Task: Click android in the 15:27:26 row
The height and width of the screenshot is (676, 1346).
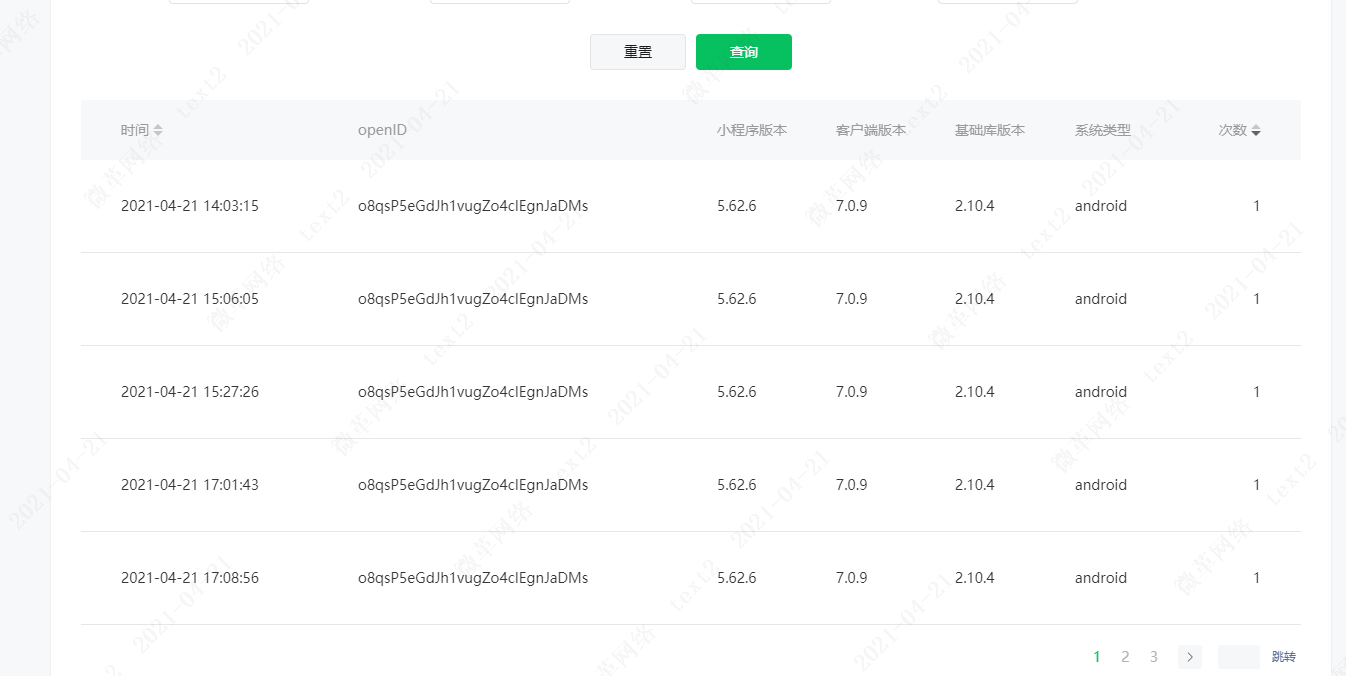Action: click(1101, 392)
